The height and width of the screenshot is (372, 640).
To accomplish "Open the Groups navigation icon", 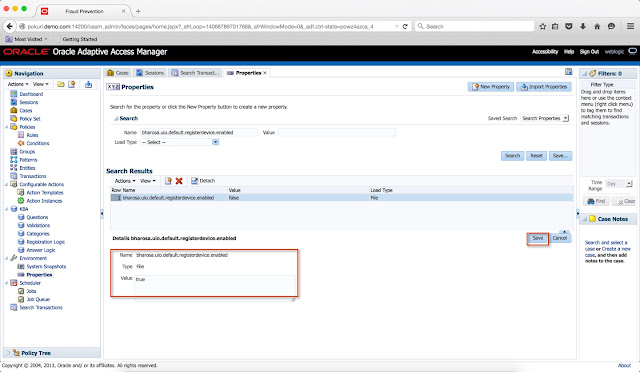I will point(13,151).
